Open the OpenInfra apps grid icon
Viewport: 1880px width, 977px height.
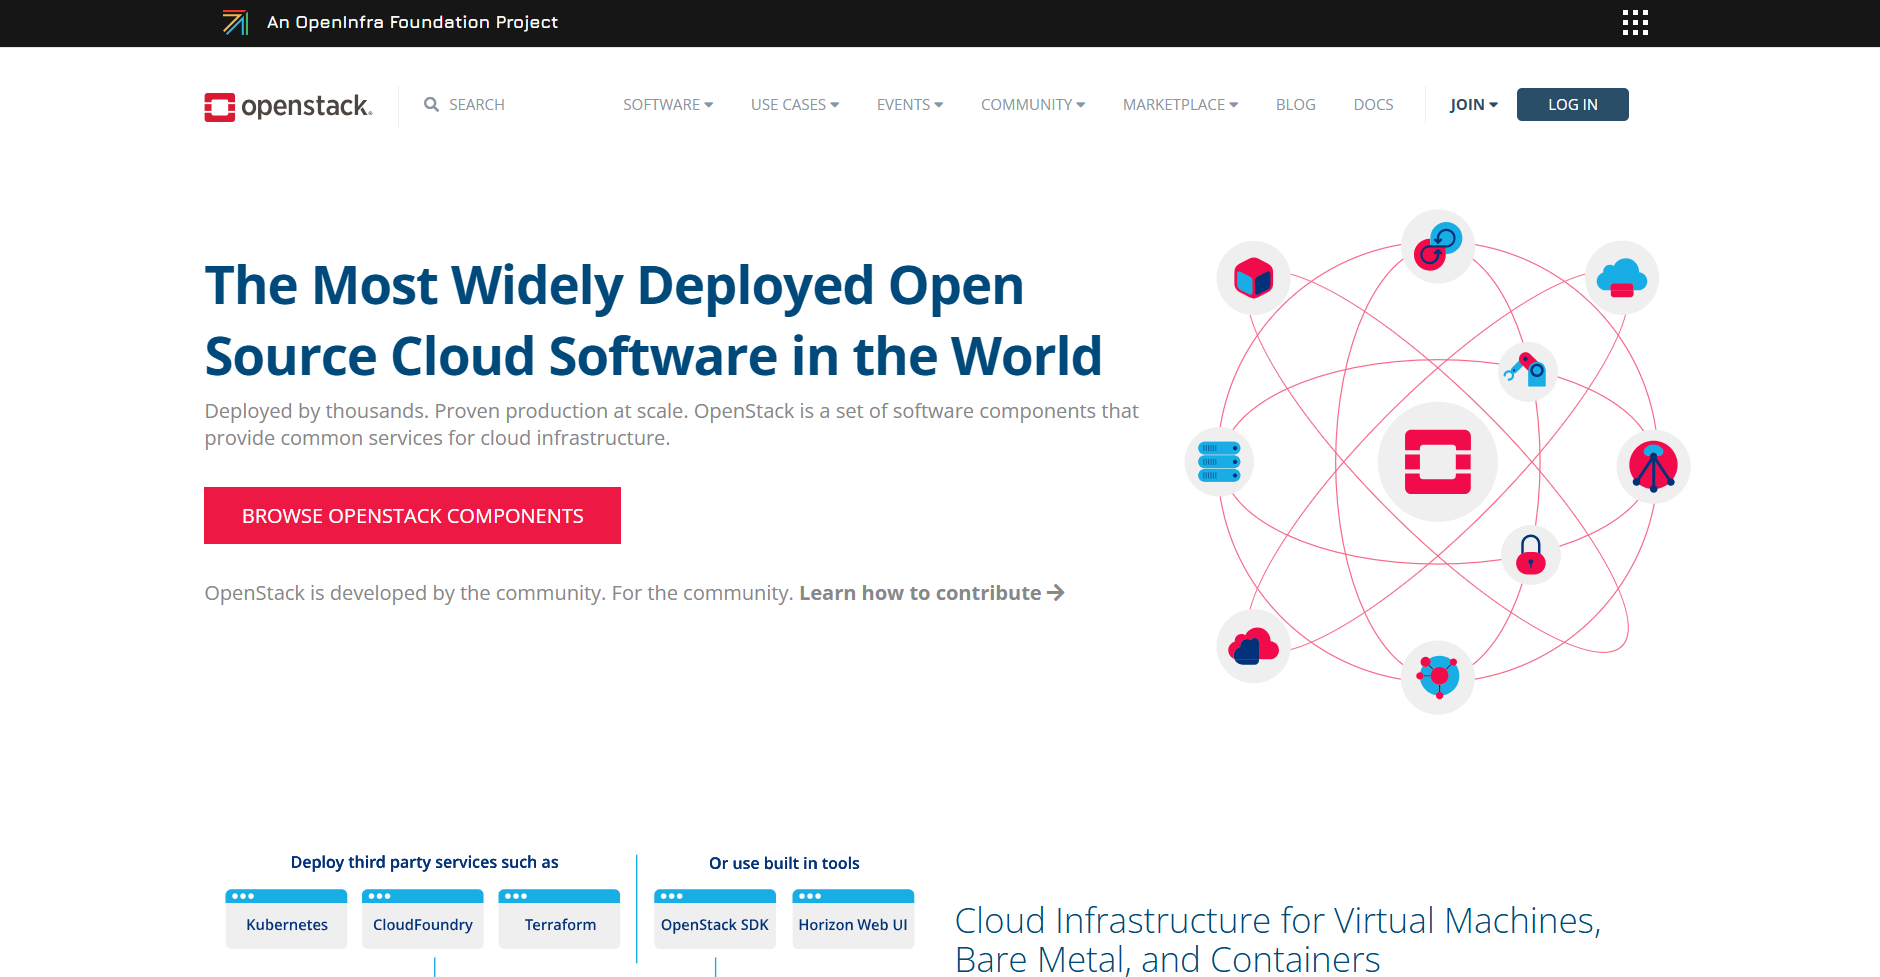(x=1635, y=23)
